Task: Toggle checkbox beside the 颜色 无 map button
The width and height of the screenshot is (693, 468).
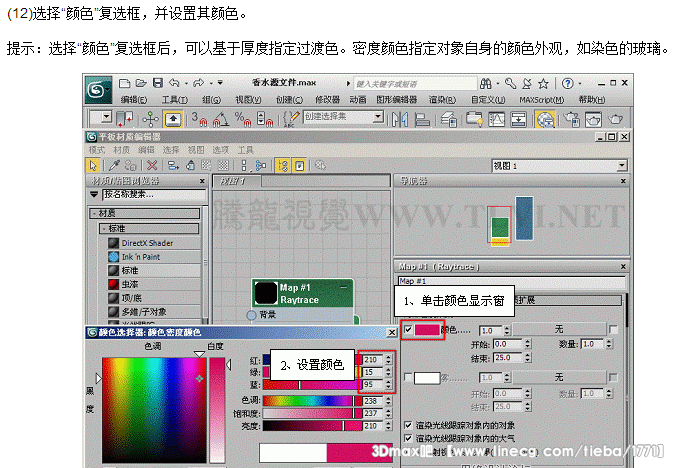Action: [x=613, y=329]
